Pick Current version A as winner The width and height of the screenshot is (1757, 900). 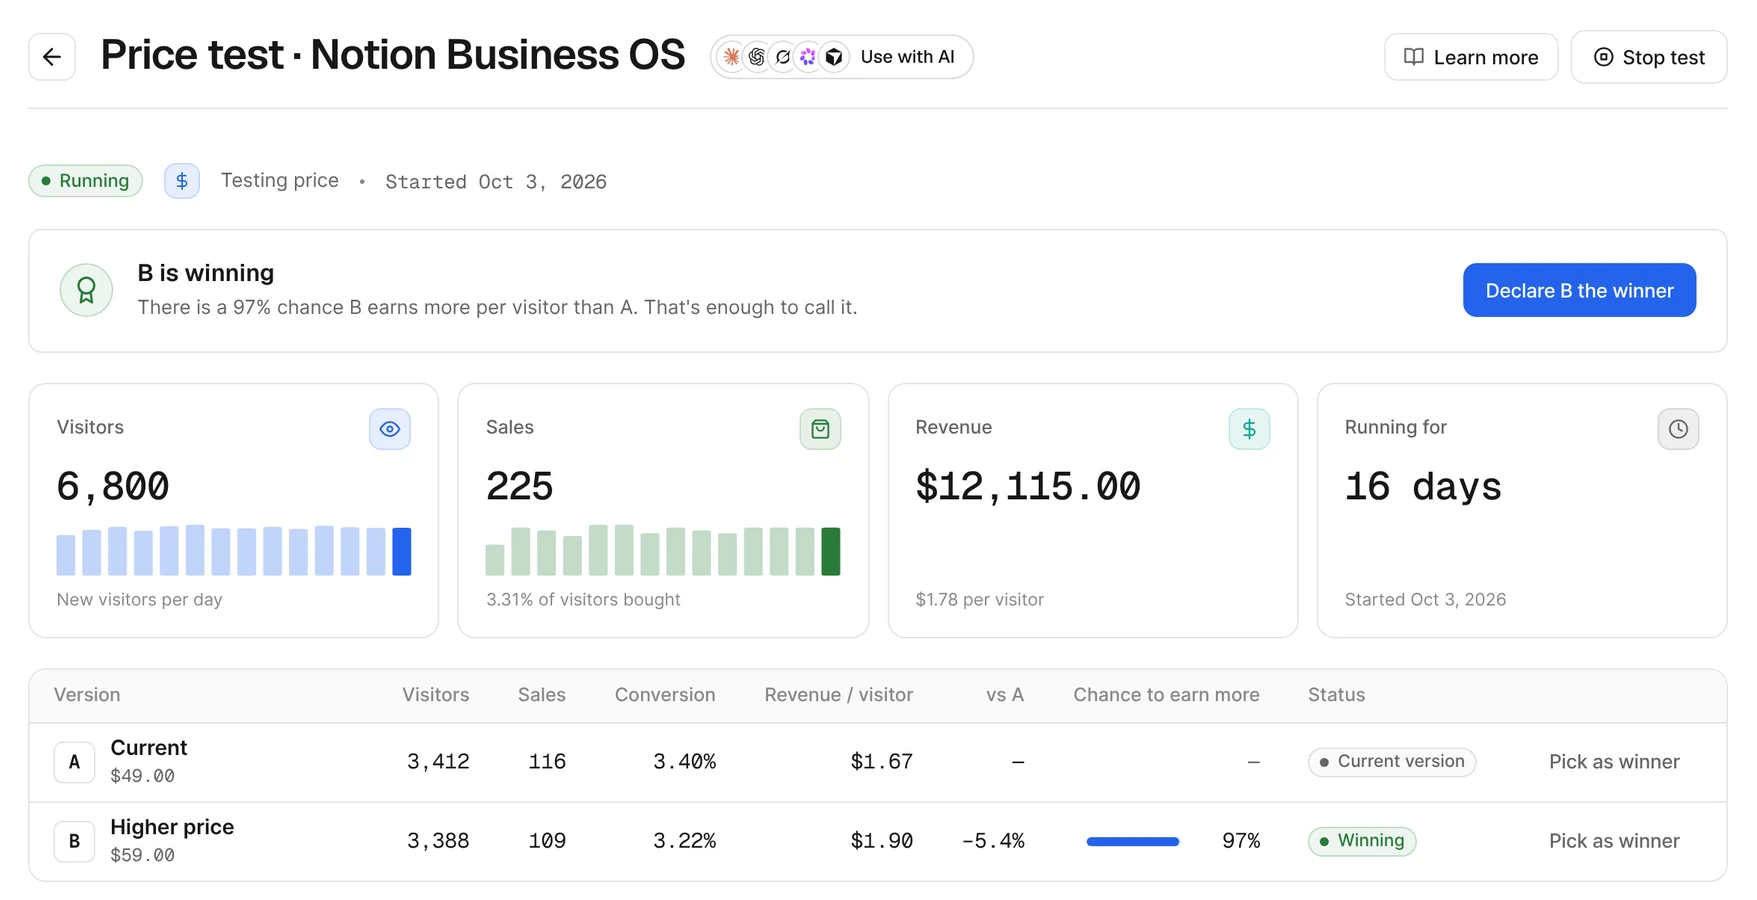[x=1614, y=762]
